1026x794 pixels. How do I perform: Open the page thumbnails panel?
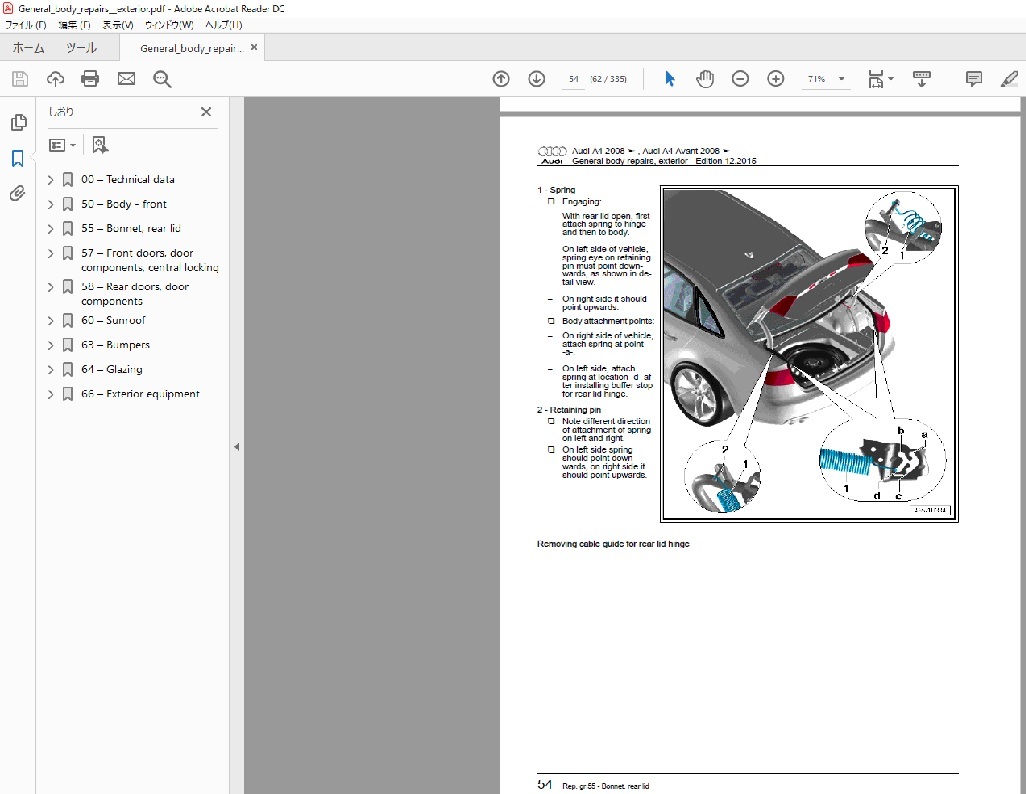pos(18,122)
